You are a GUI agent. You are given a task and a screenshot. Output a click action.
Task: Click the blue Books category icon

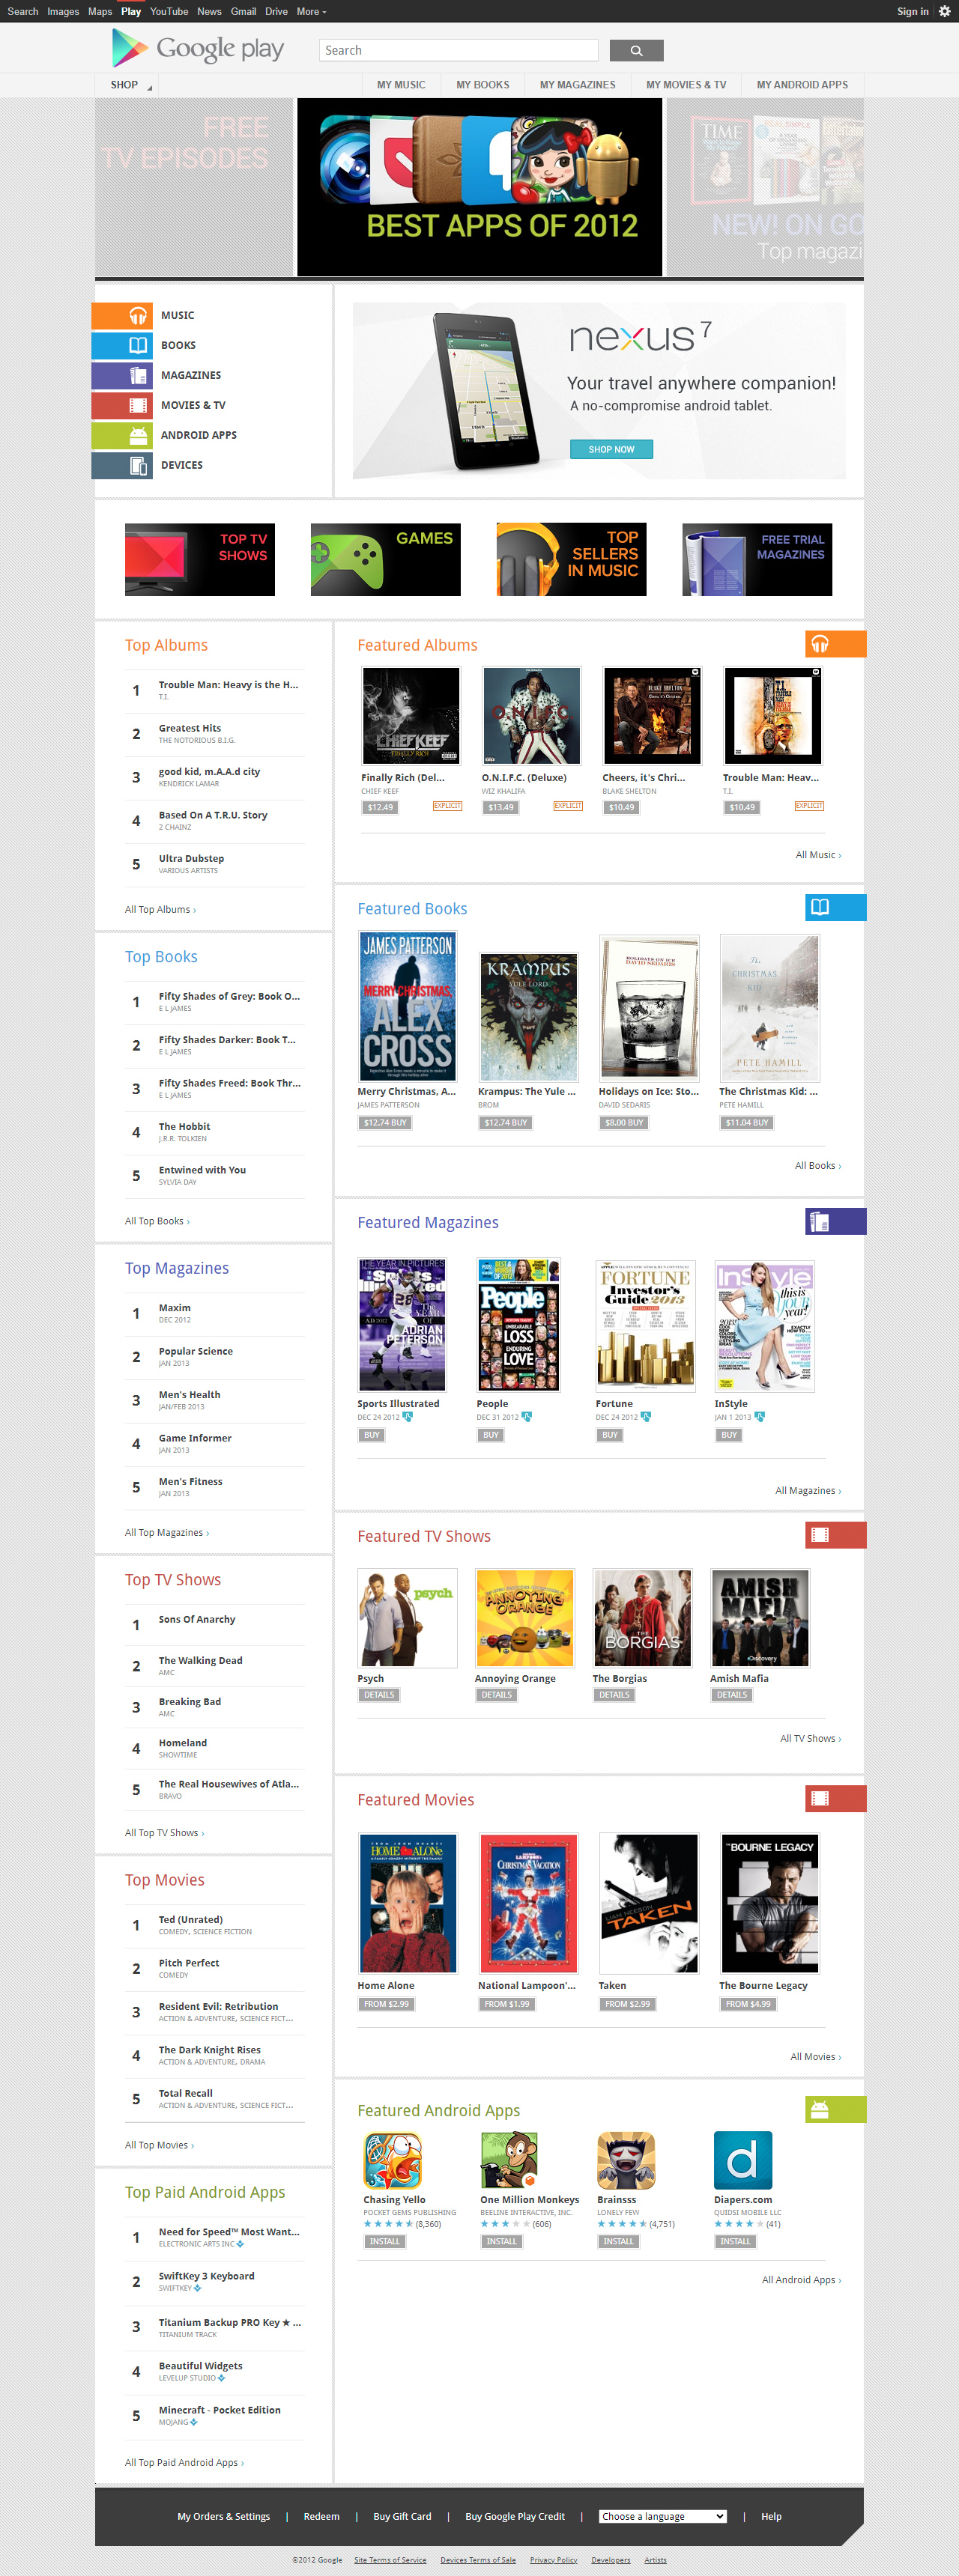[x=137, y=345]
